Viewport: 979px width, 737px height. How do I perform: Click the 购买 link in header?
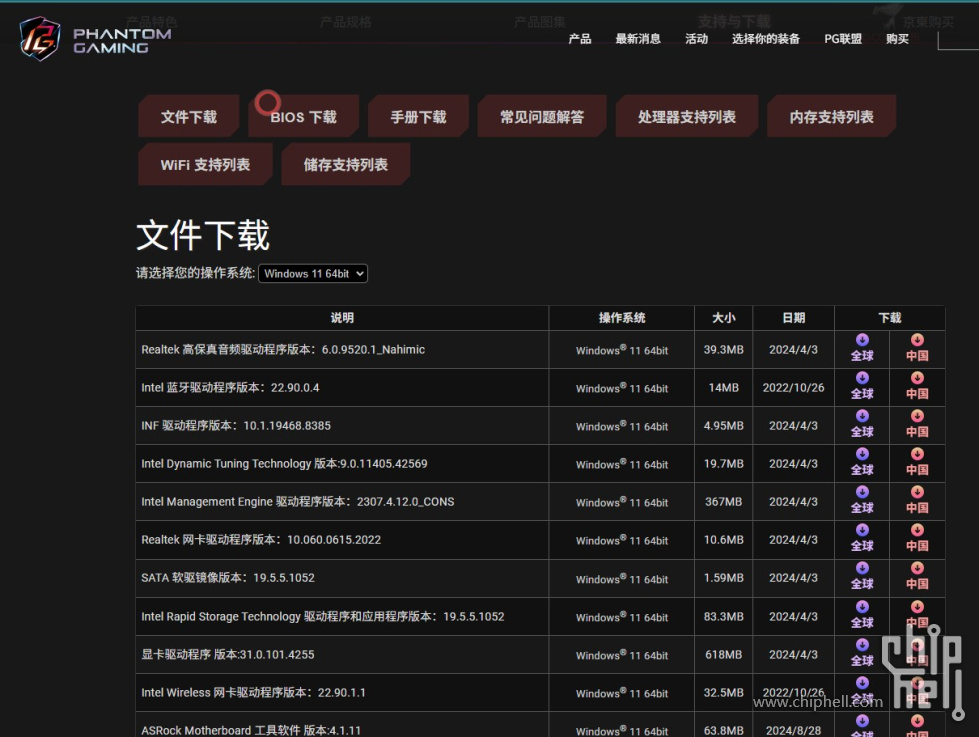897,39
